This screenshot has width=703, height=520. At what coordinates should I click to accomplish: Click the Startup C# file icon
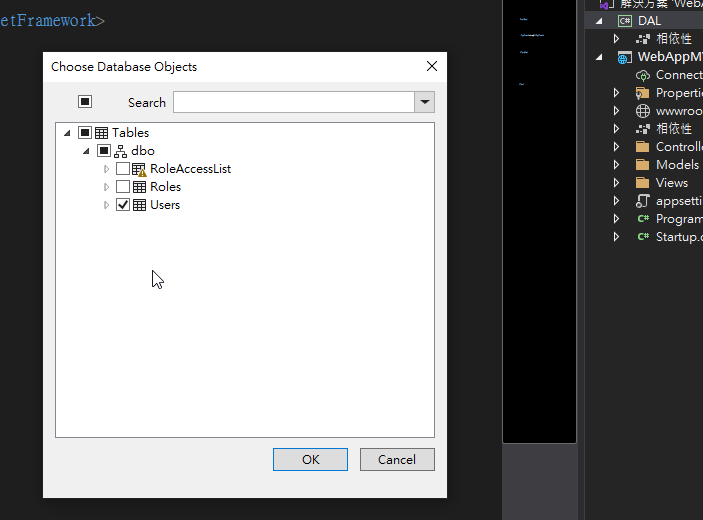643,237
